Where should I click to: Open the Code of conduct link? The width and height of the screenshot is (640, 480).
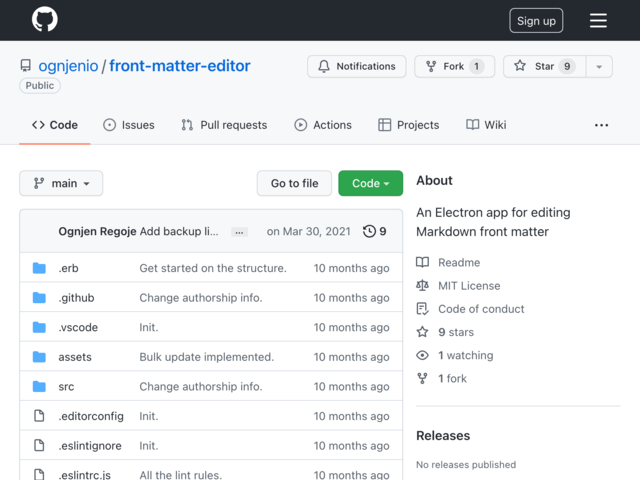[481, 309]
